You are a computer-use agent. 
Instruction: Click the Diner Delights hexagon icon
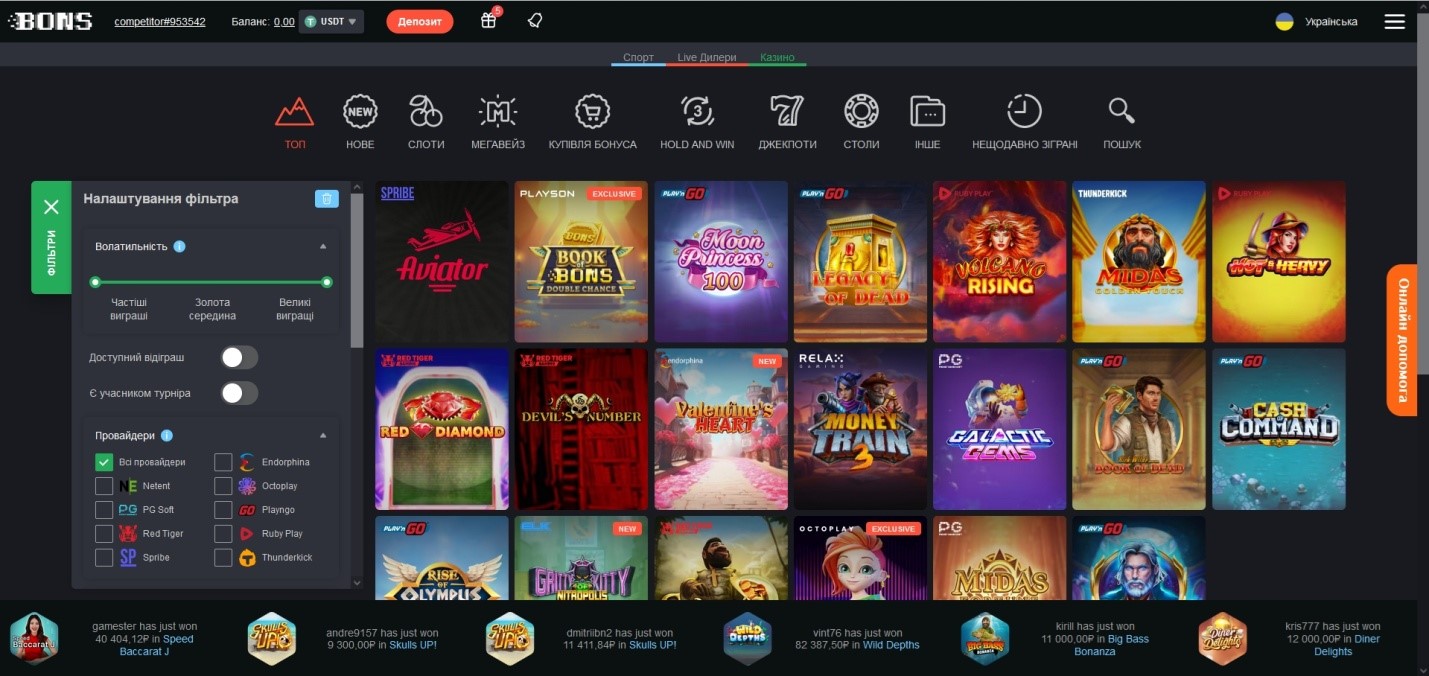1223,638
